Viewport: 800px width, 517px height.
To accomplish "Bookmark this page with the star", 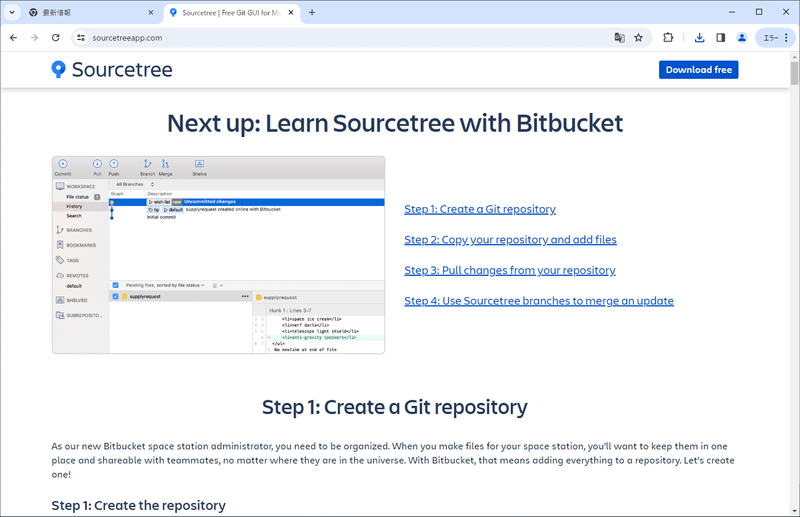I will (x=638, y=38).
